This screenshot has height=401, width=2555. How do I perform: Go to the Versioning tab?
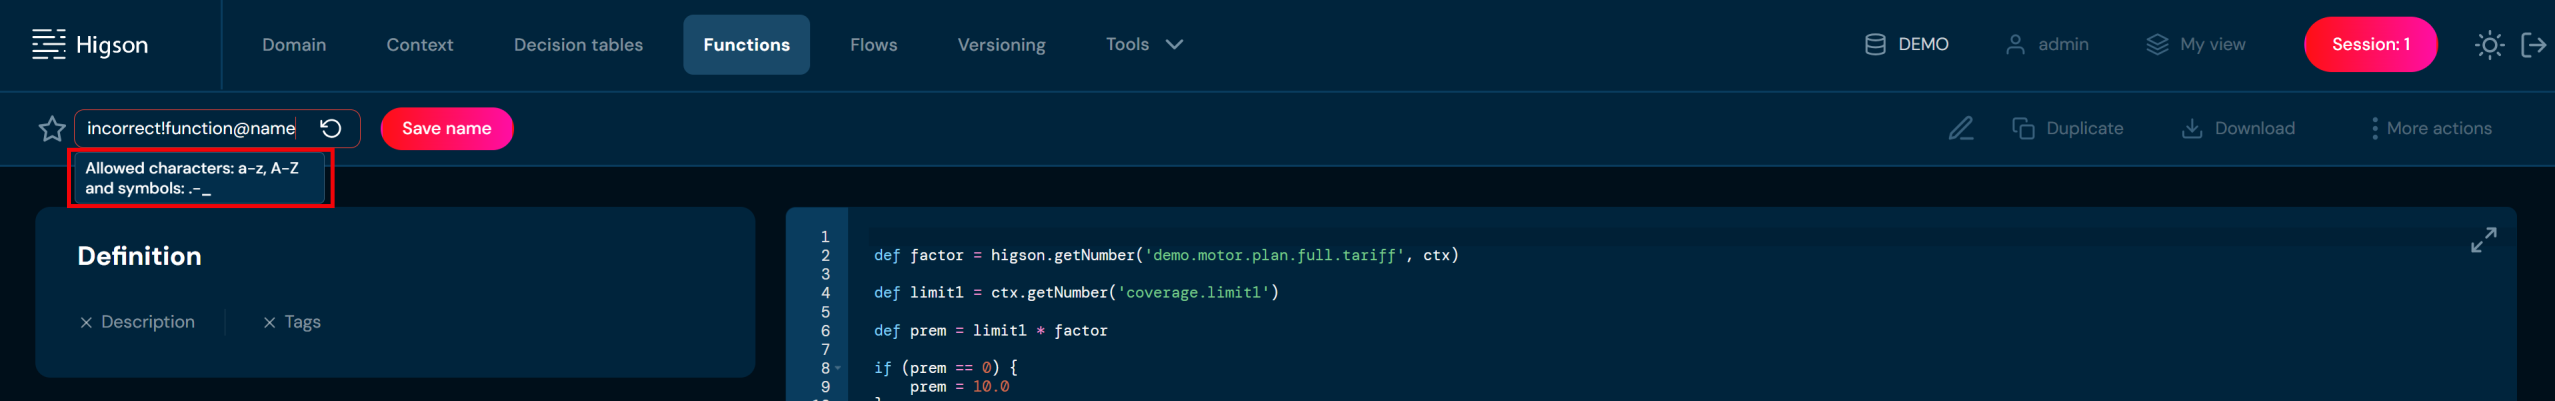click(1001, 45)
